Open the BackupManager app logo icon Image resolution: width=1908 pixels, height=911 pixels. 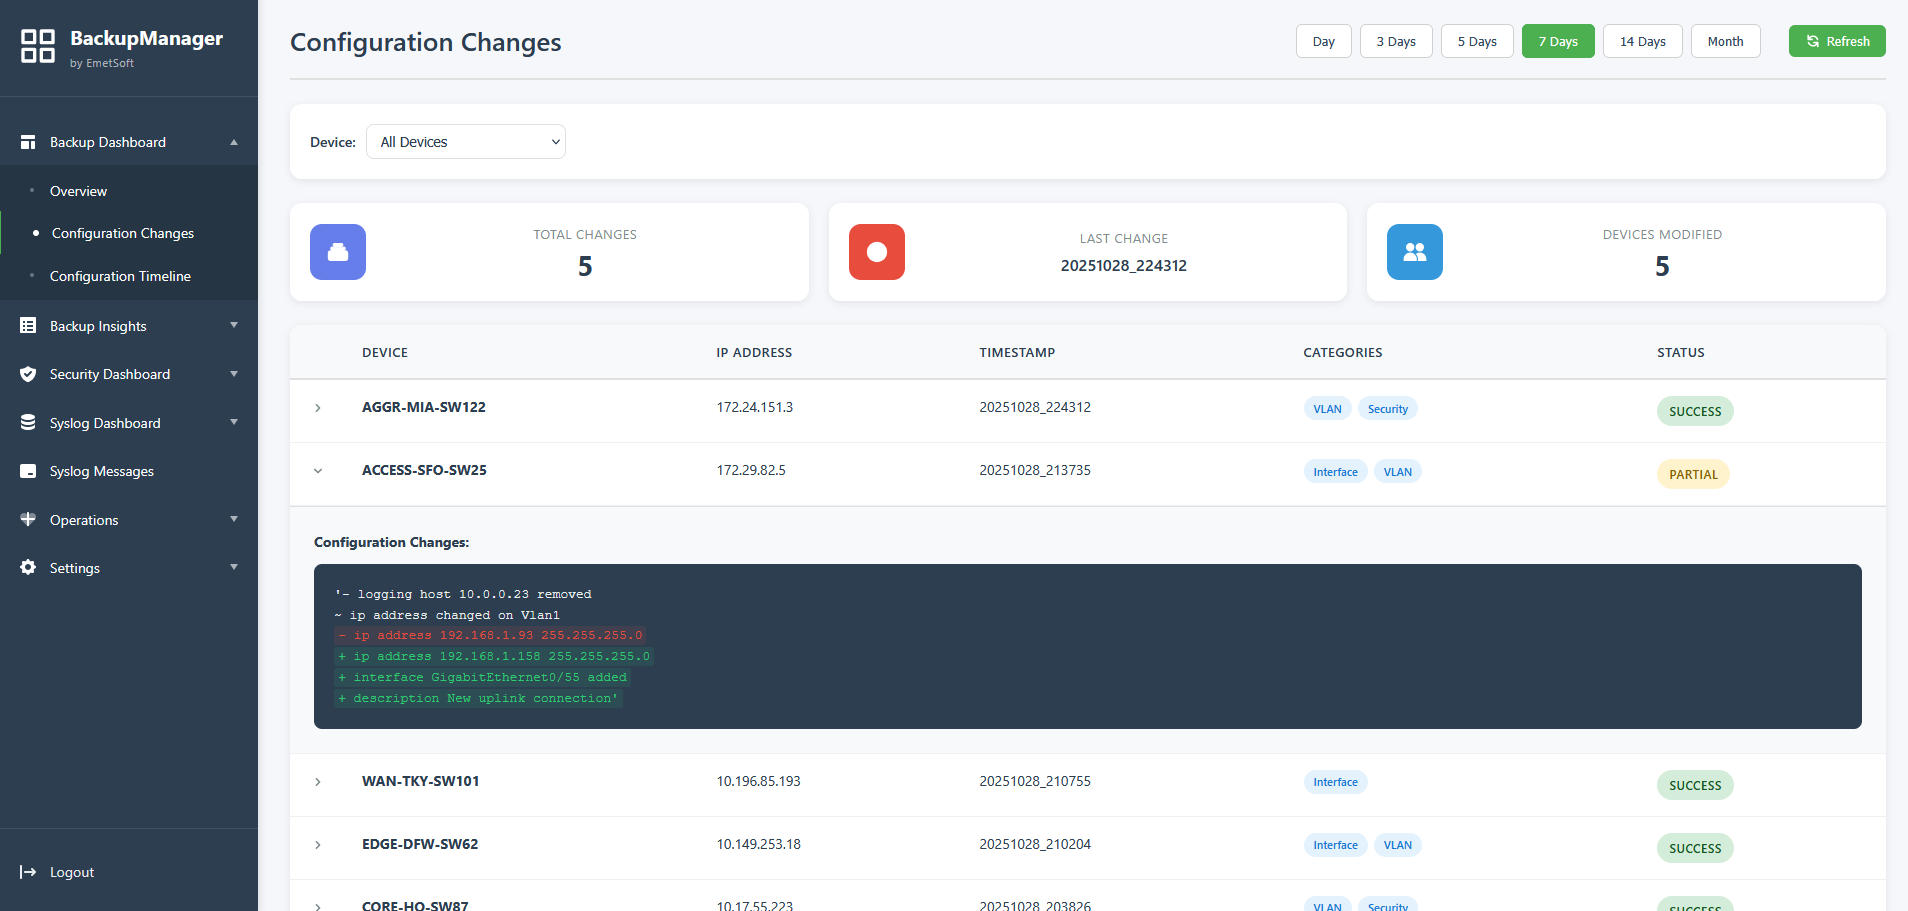point(38,46)
